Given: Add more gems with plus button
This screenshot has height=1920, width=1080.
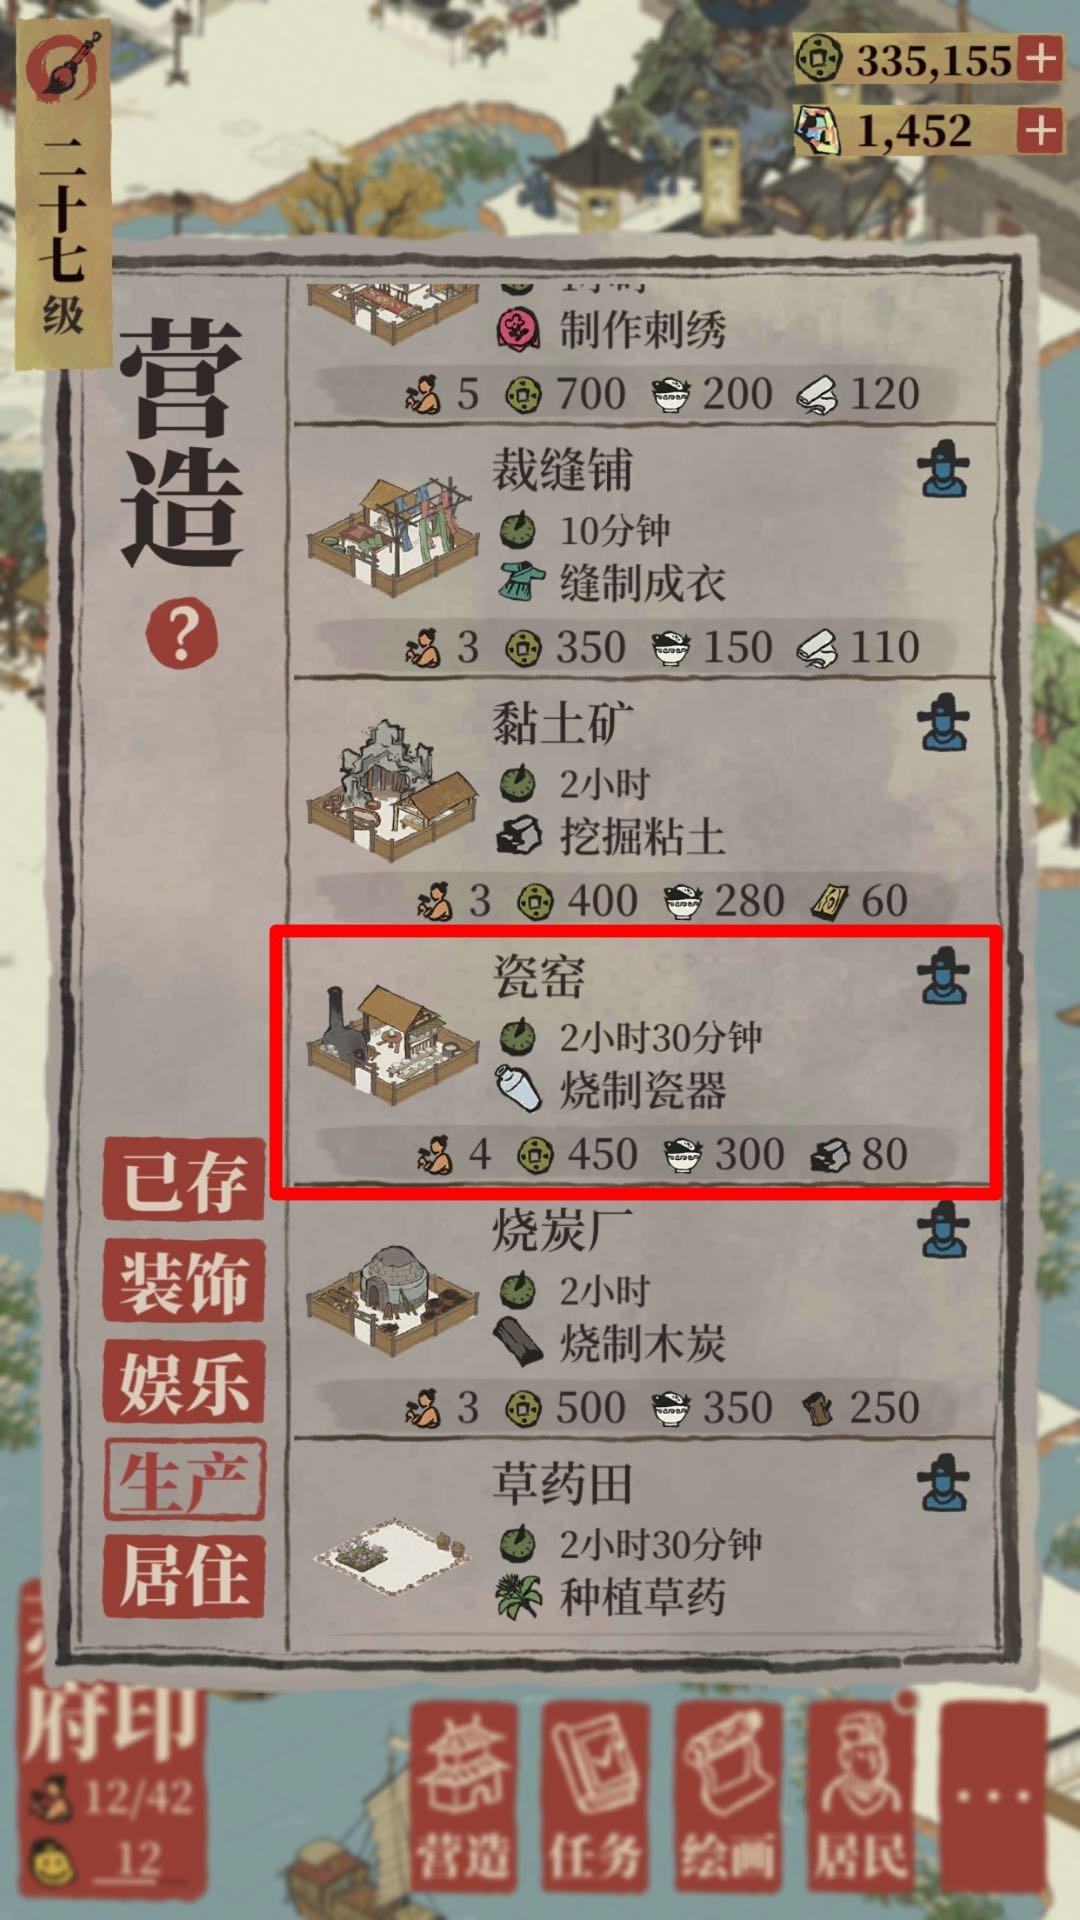Looking at the screenshot, I should (x=1039, y=130).
